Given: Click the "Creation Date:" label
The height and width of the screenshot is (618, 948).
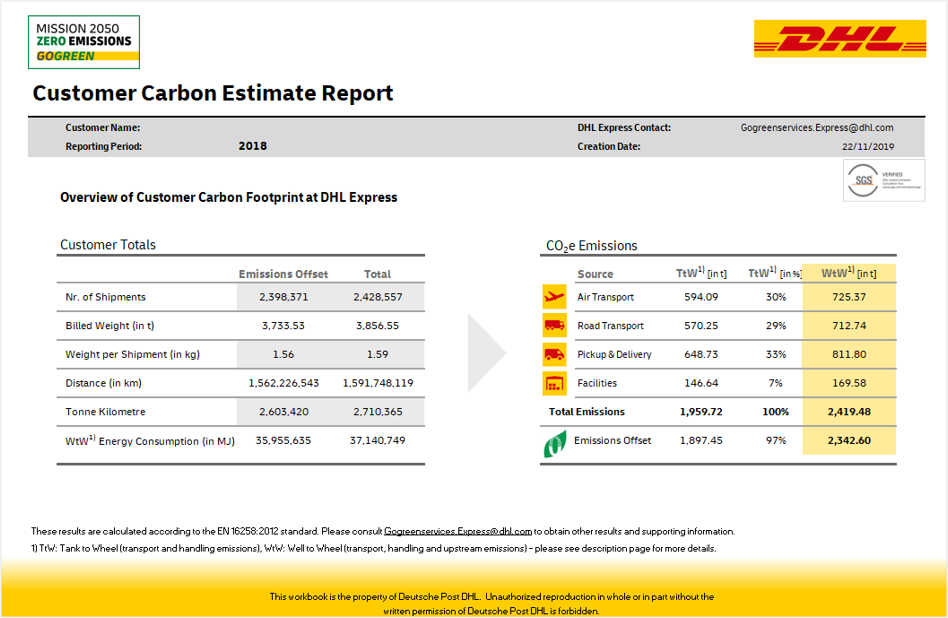Looking at the screenshot, I should tap(609, 146).
